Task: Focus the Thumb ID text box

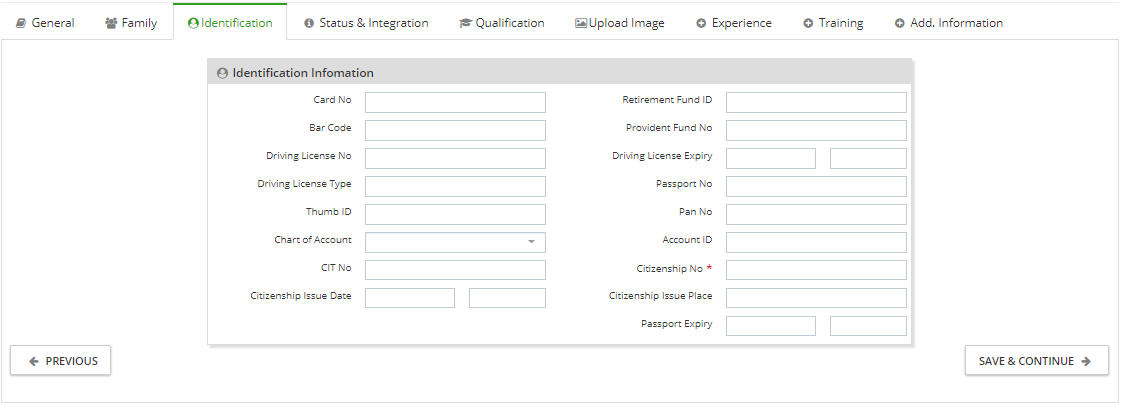Action: (x=455, y=214)
